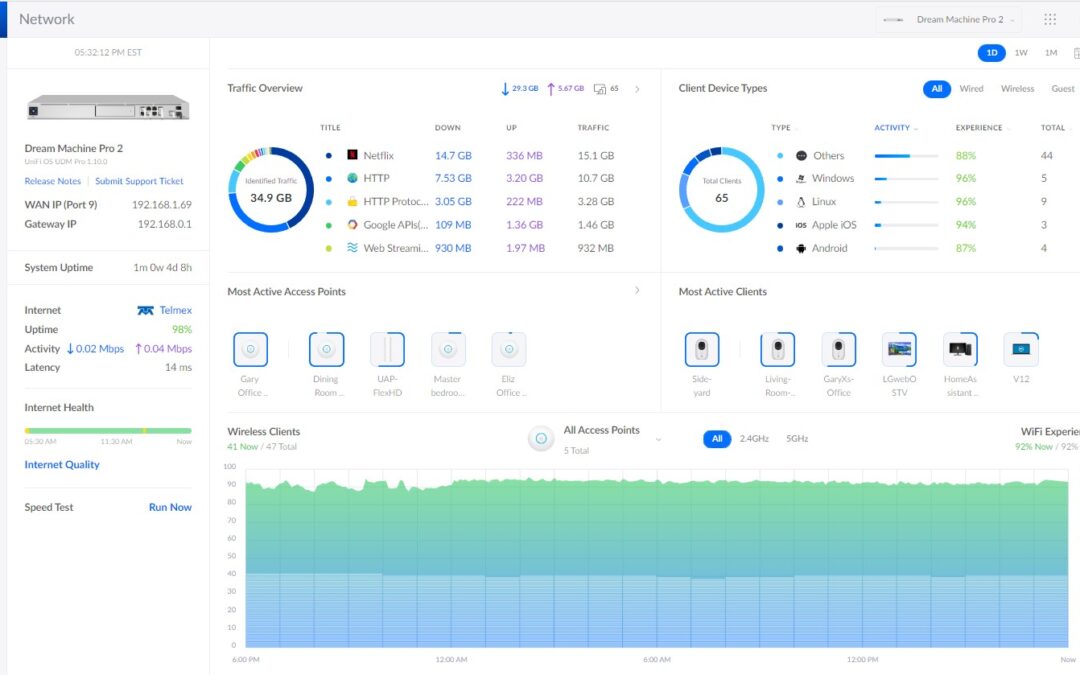
Task: Select the LGwebOSTV client icon
Action: 899,350
